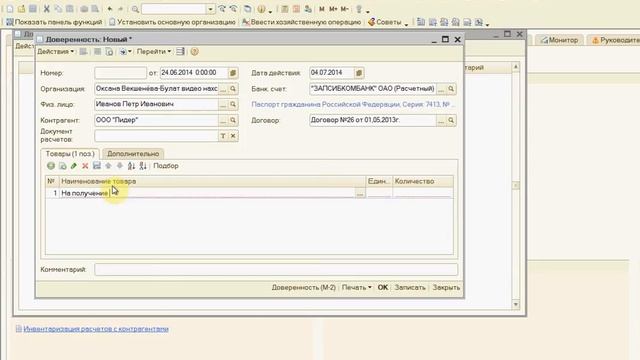Click the sort ascending icon in goods toolbar

point(131,166)
